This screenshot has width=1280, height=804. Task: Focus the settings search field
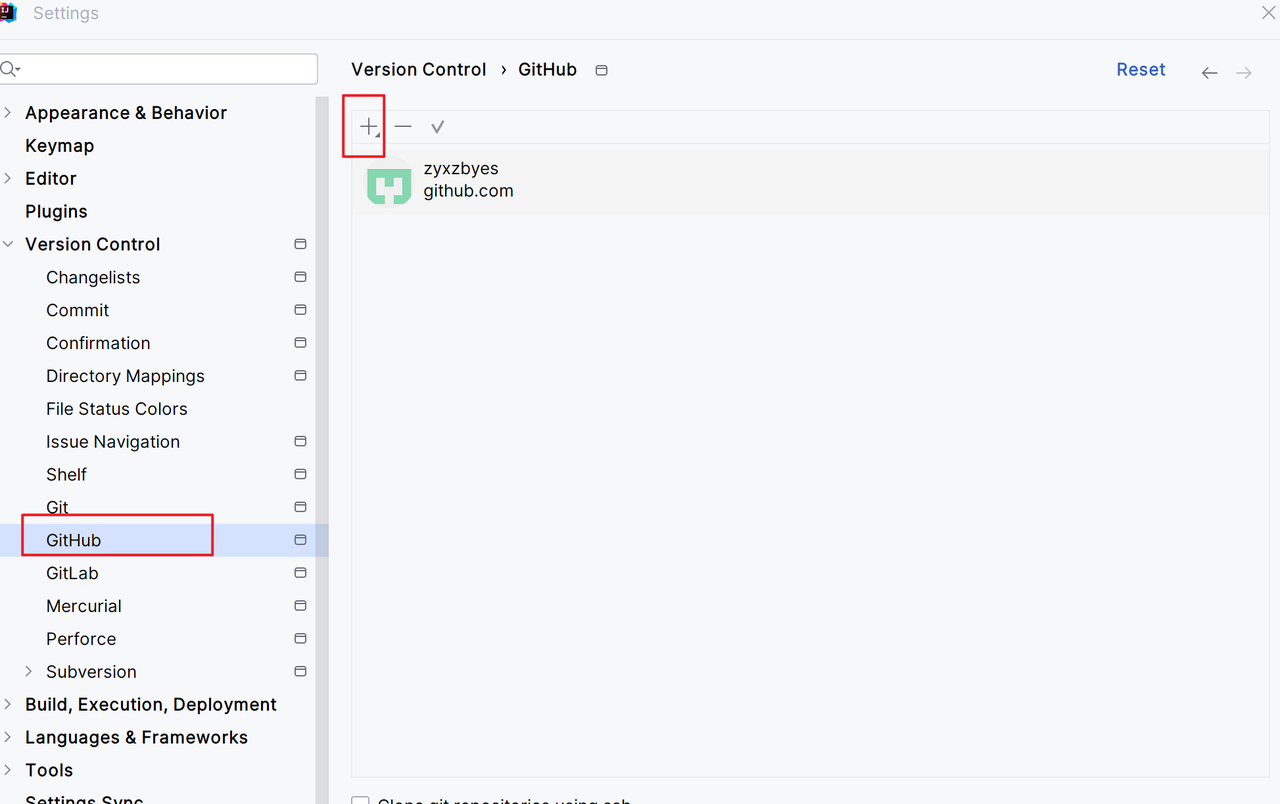coord(160,69)
